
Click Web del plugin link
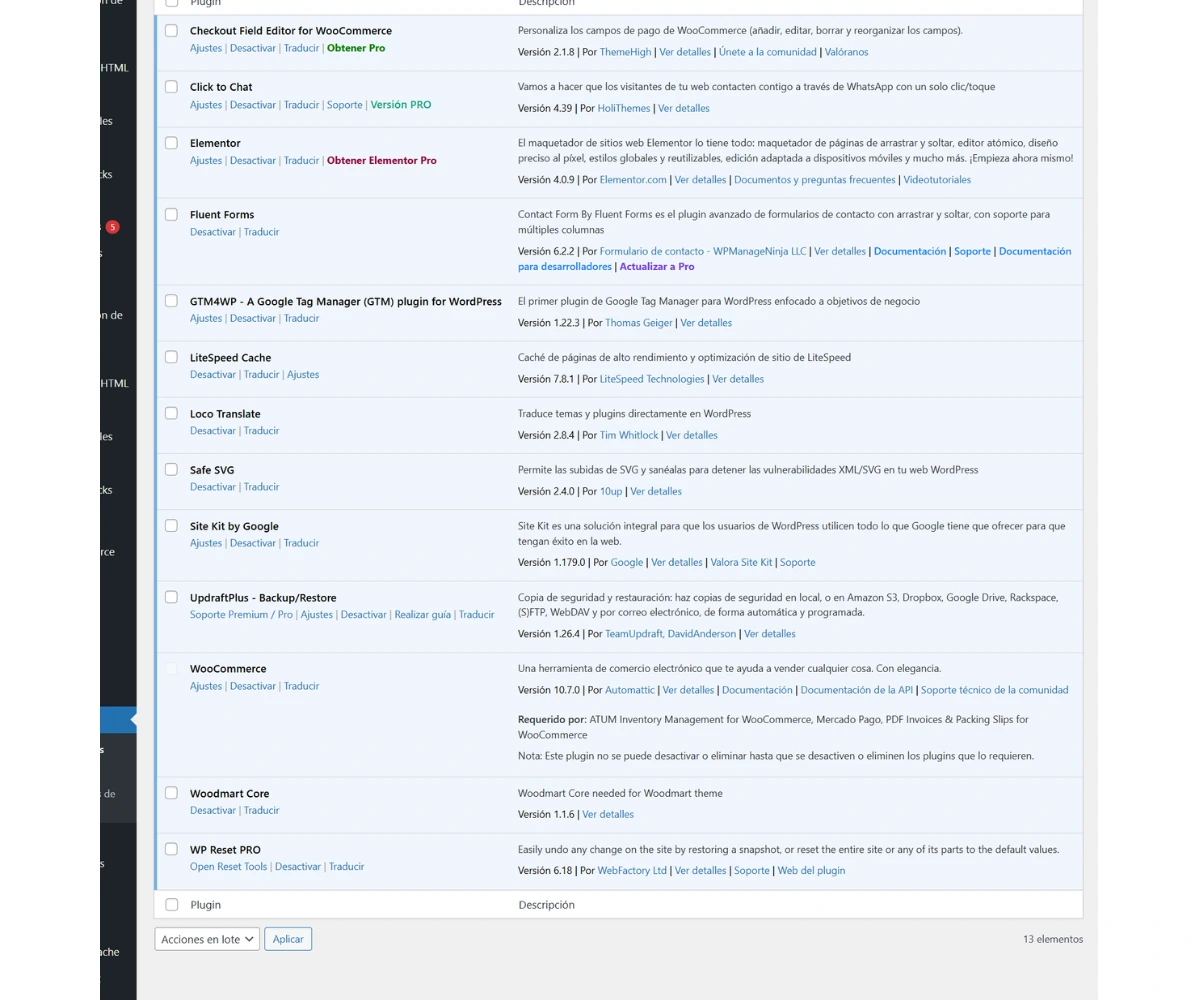(811, 871)
